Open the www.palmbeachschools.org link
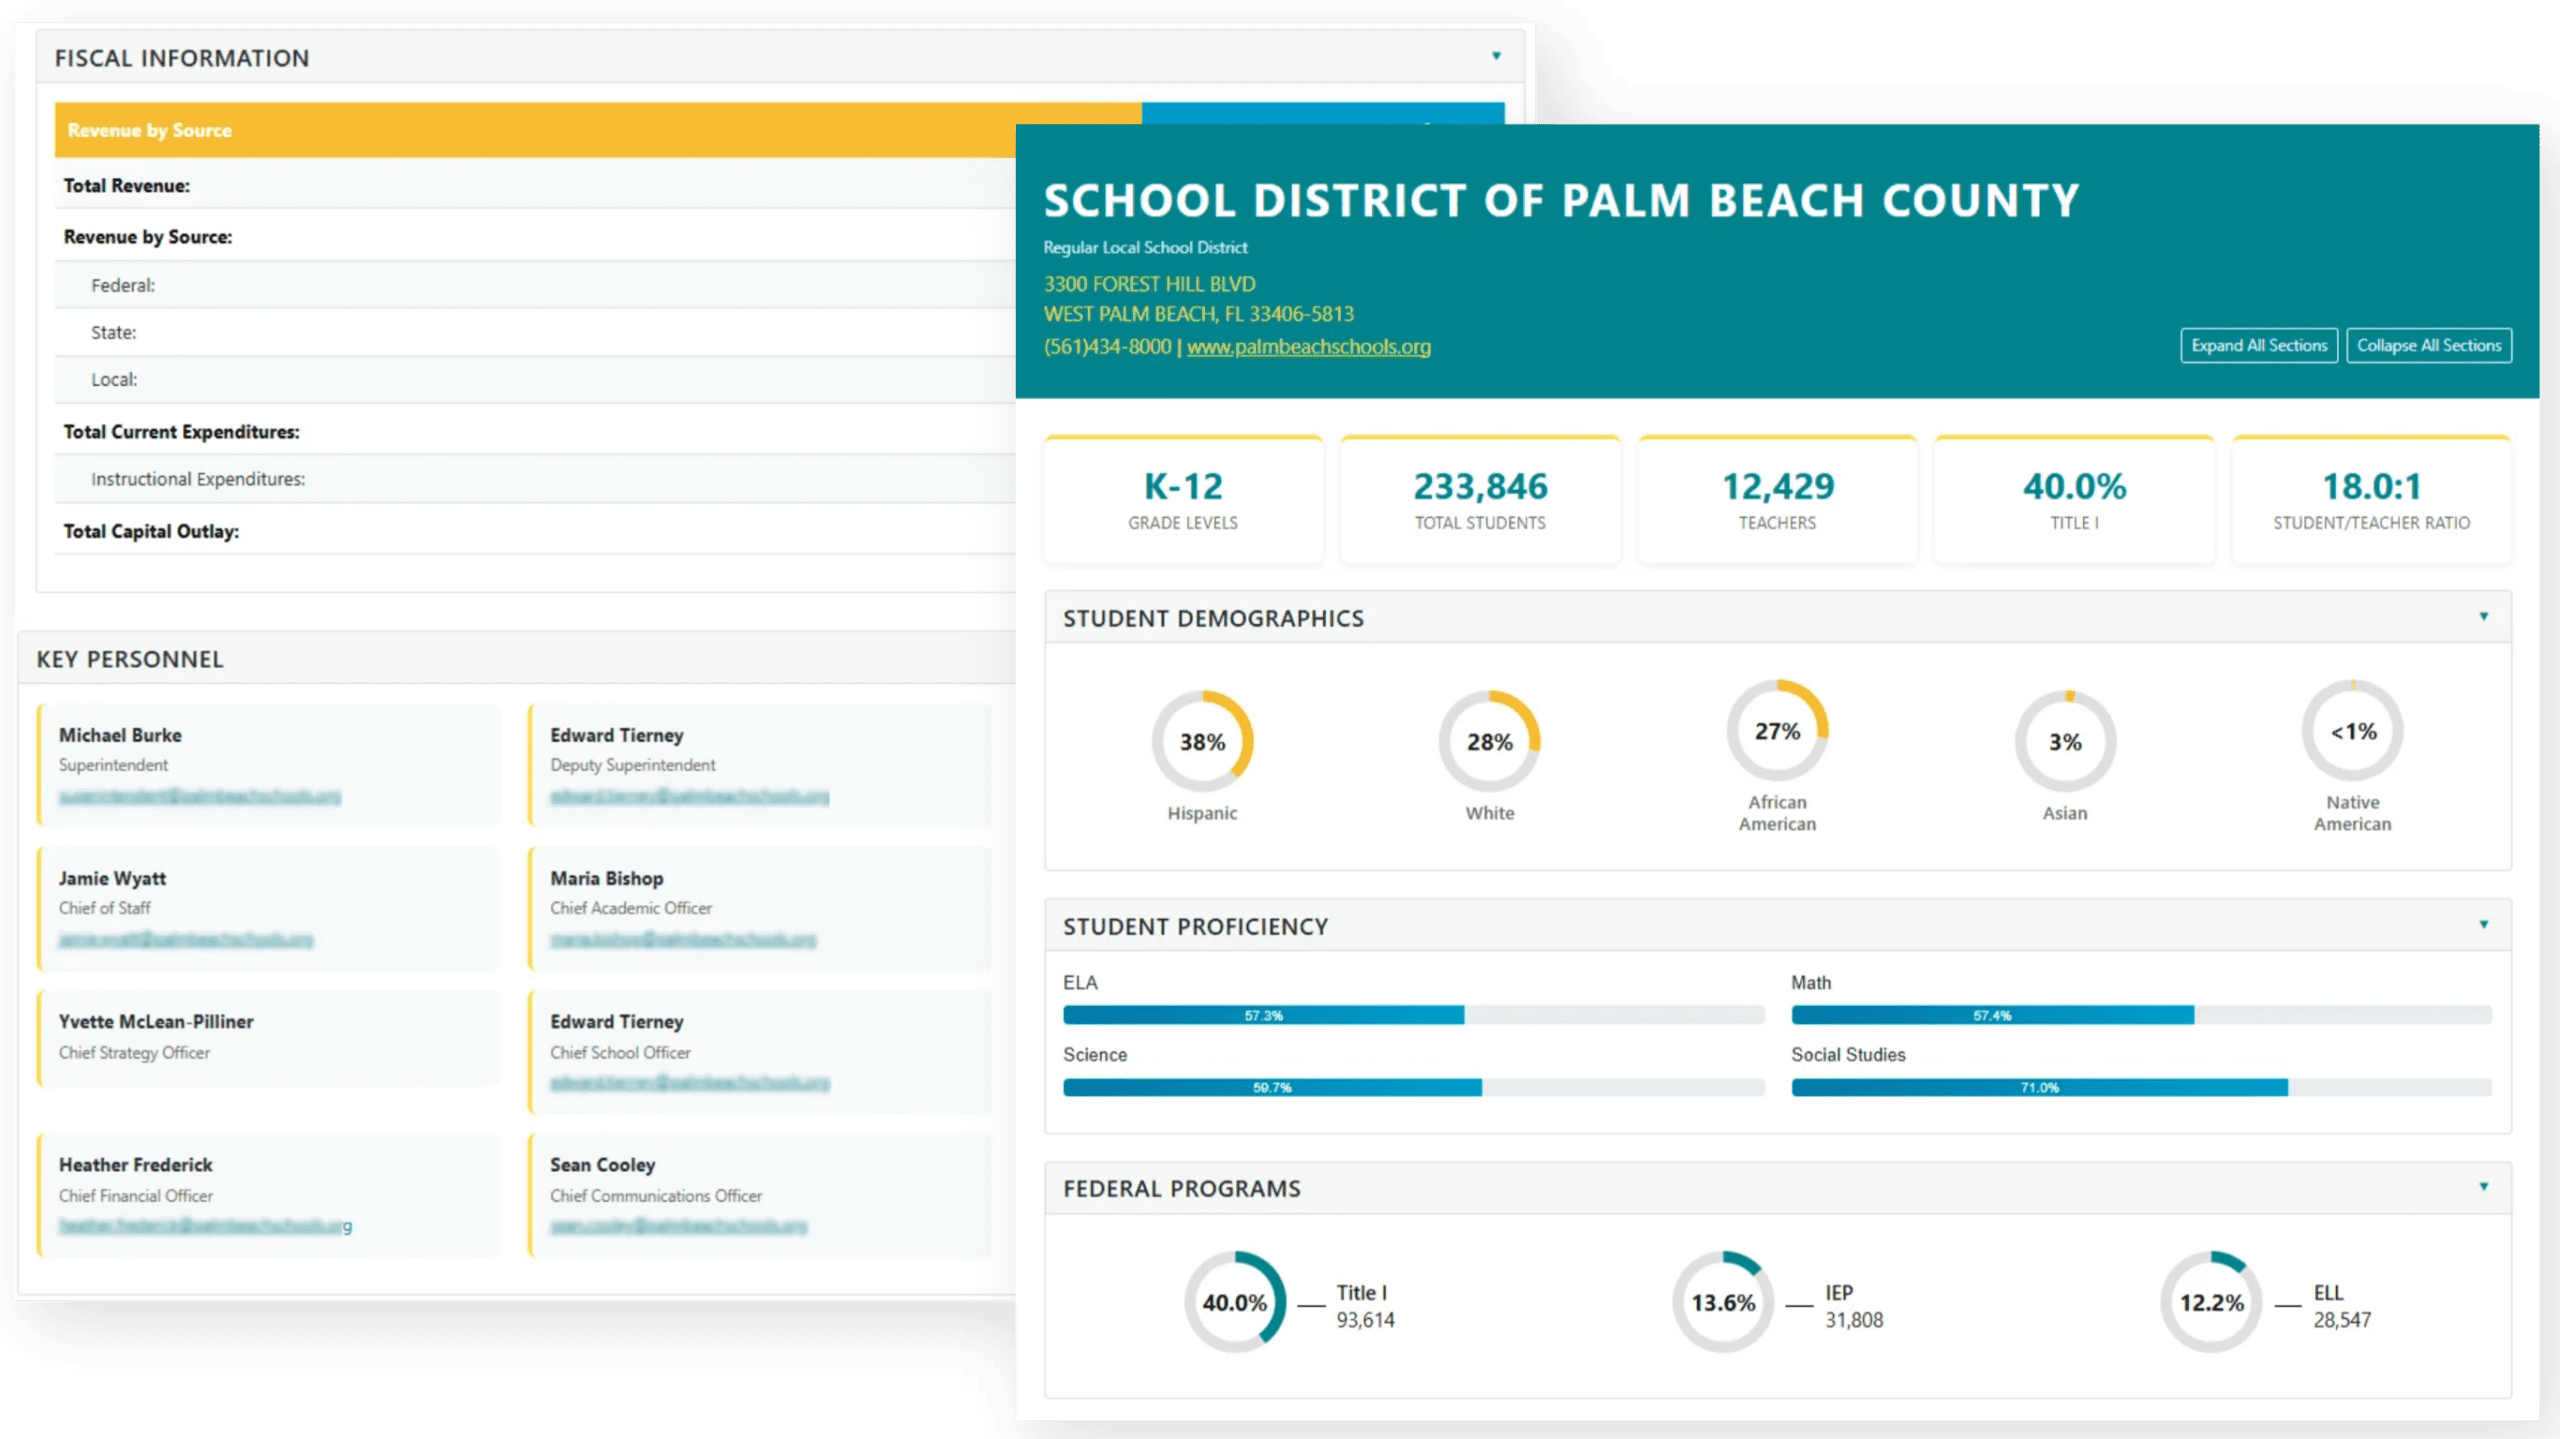Viewport: 2560px width, 1439px height. click(x=1308, y=347)
